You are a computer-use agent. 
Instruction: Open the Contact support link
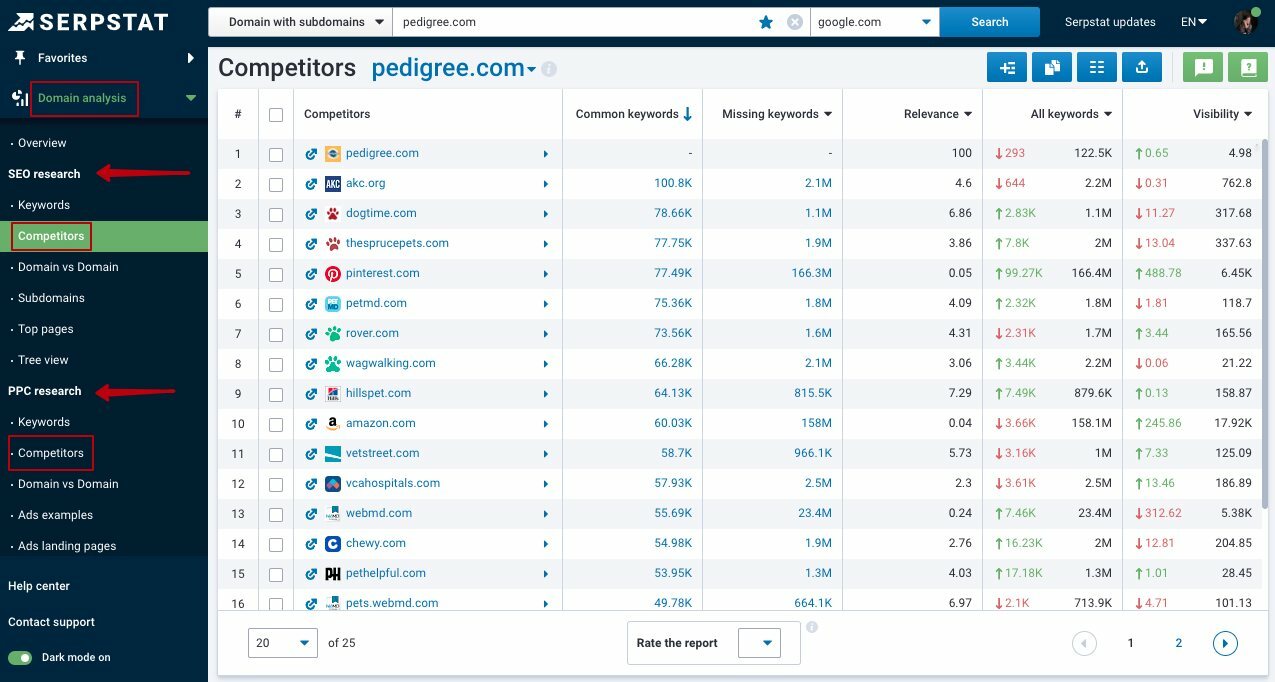[x=51, y=622]
